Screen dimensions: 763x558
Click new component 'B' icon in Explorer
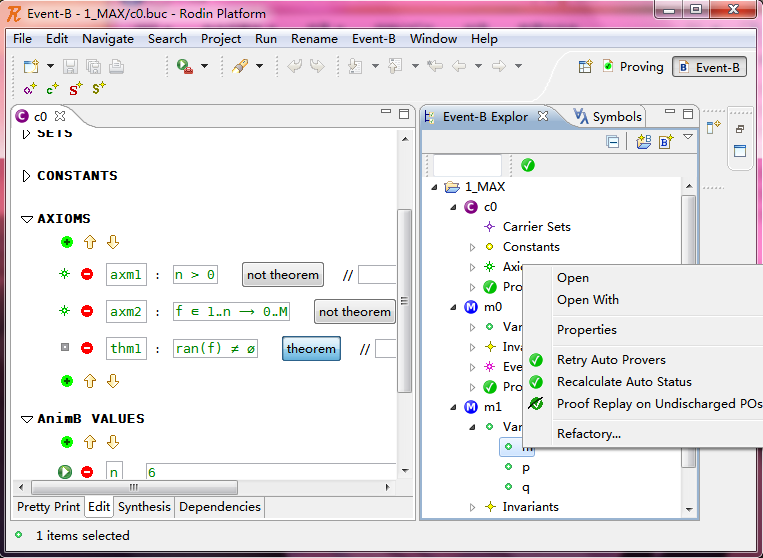pyautogui.click(x=666, y=142)
